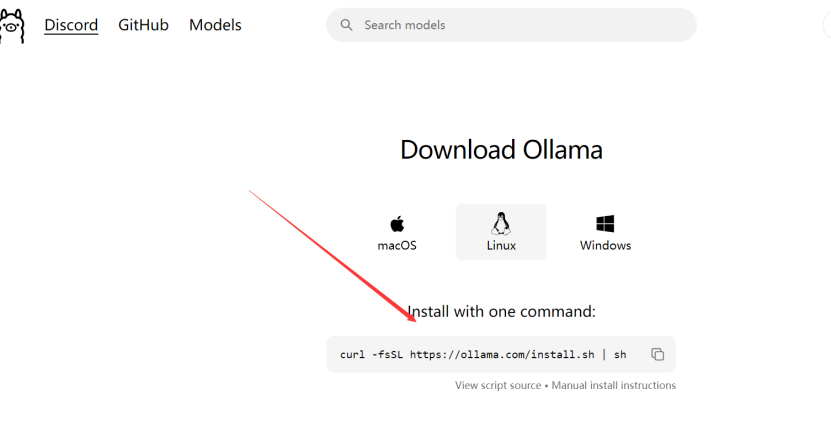This screenshot has height=428, width=831.
Task: Select the Windows download tab
Action: tap(605, 233)
